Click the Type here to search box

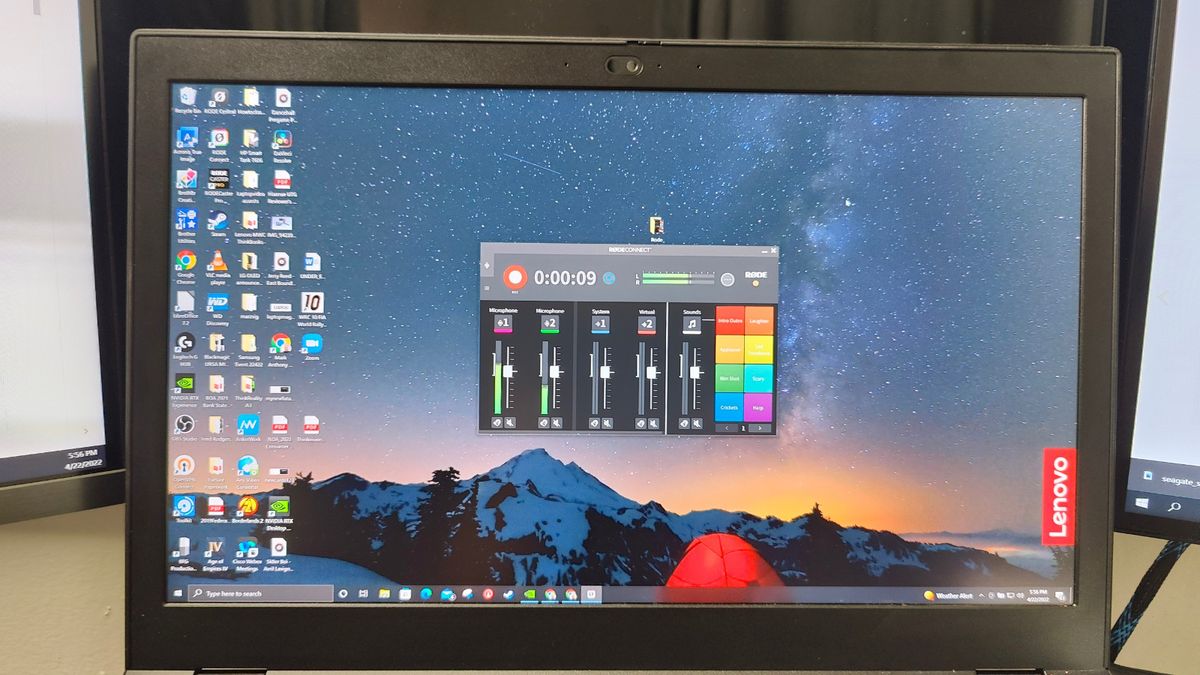tap(260, 593)
